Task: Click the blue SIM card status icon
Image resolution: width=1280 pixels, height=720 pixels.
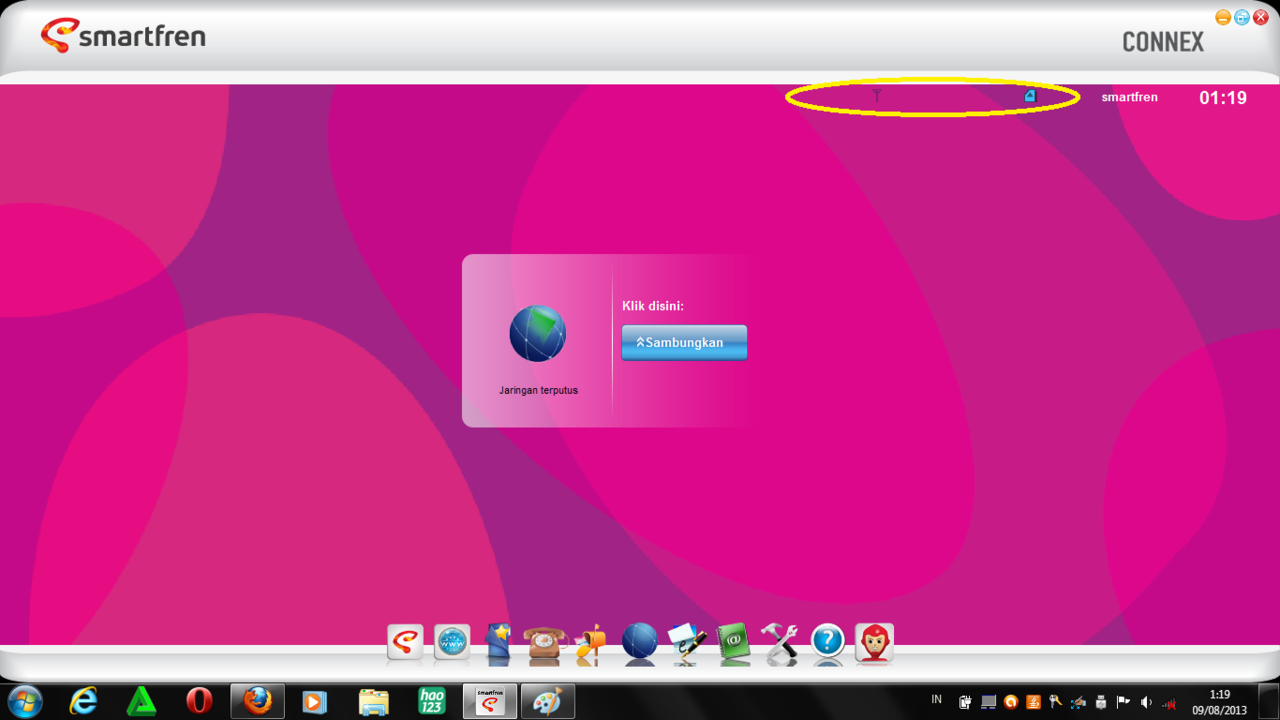Action: click(1030, 96)
